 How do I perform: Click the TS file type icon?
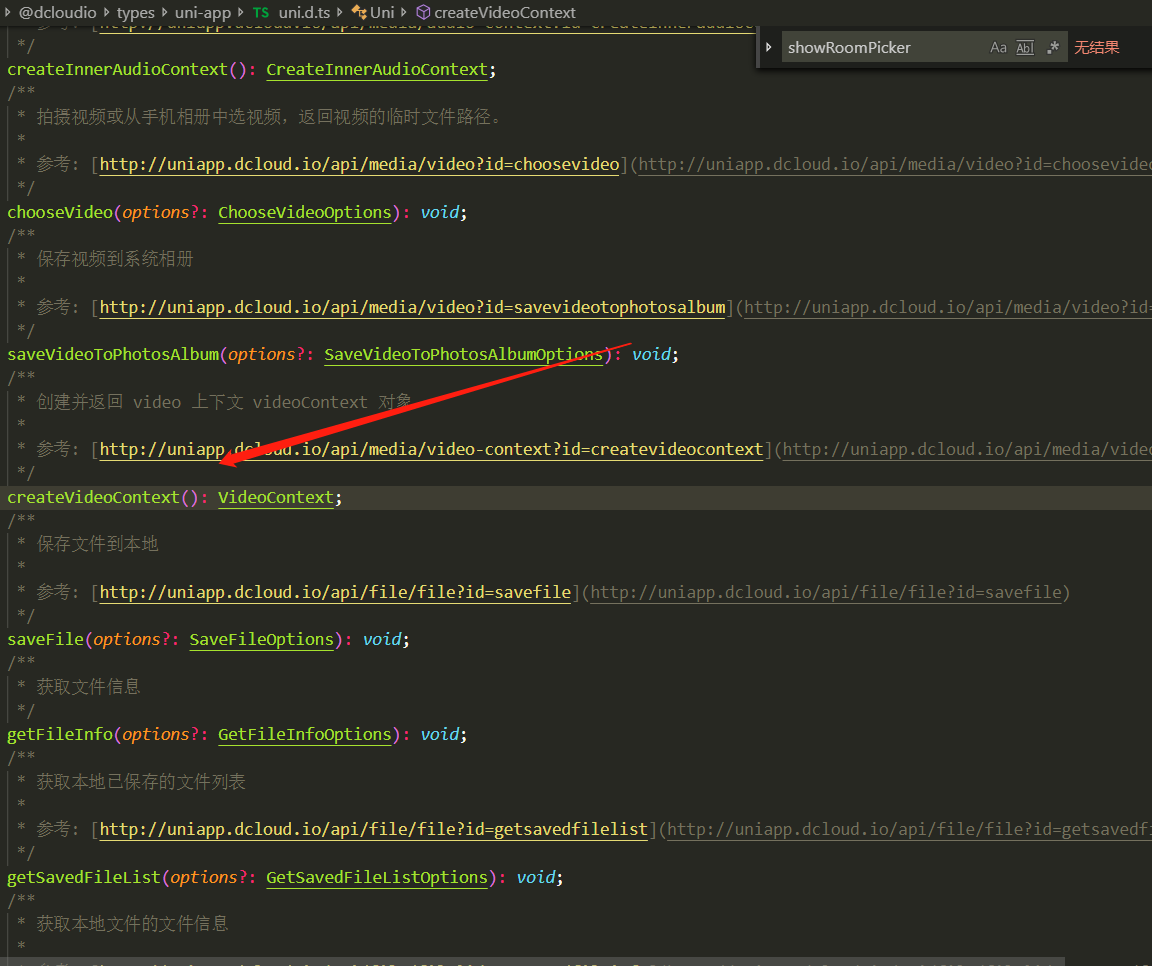[261, 13]
